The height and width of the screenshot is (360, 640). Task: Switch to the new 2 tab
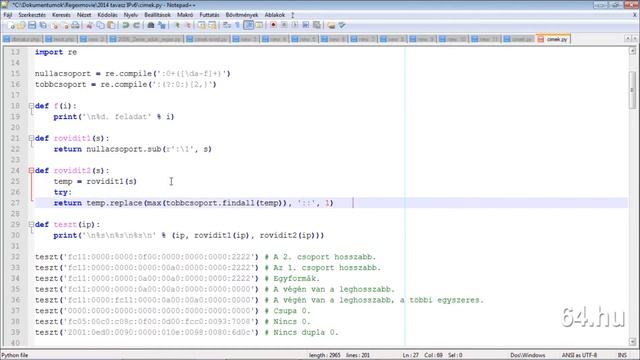point(93,39)
